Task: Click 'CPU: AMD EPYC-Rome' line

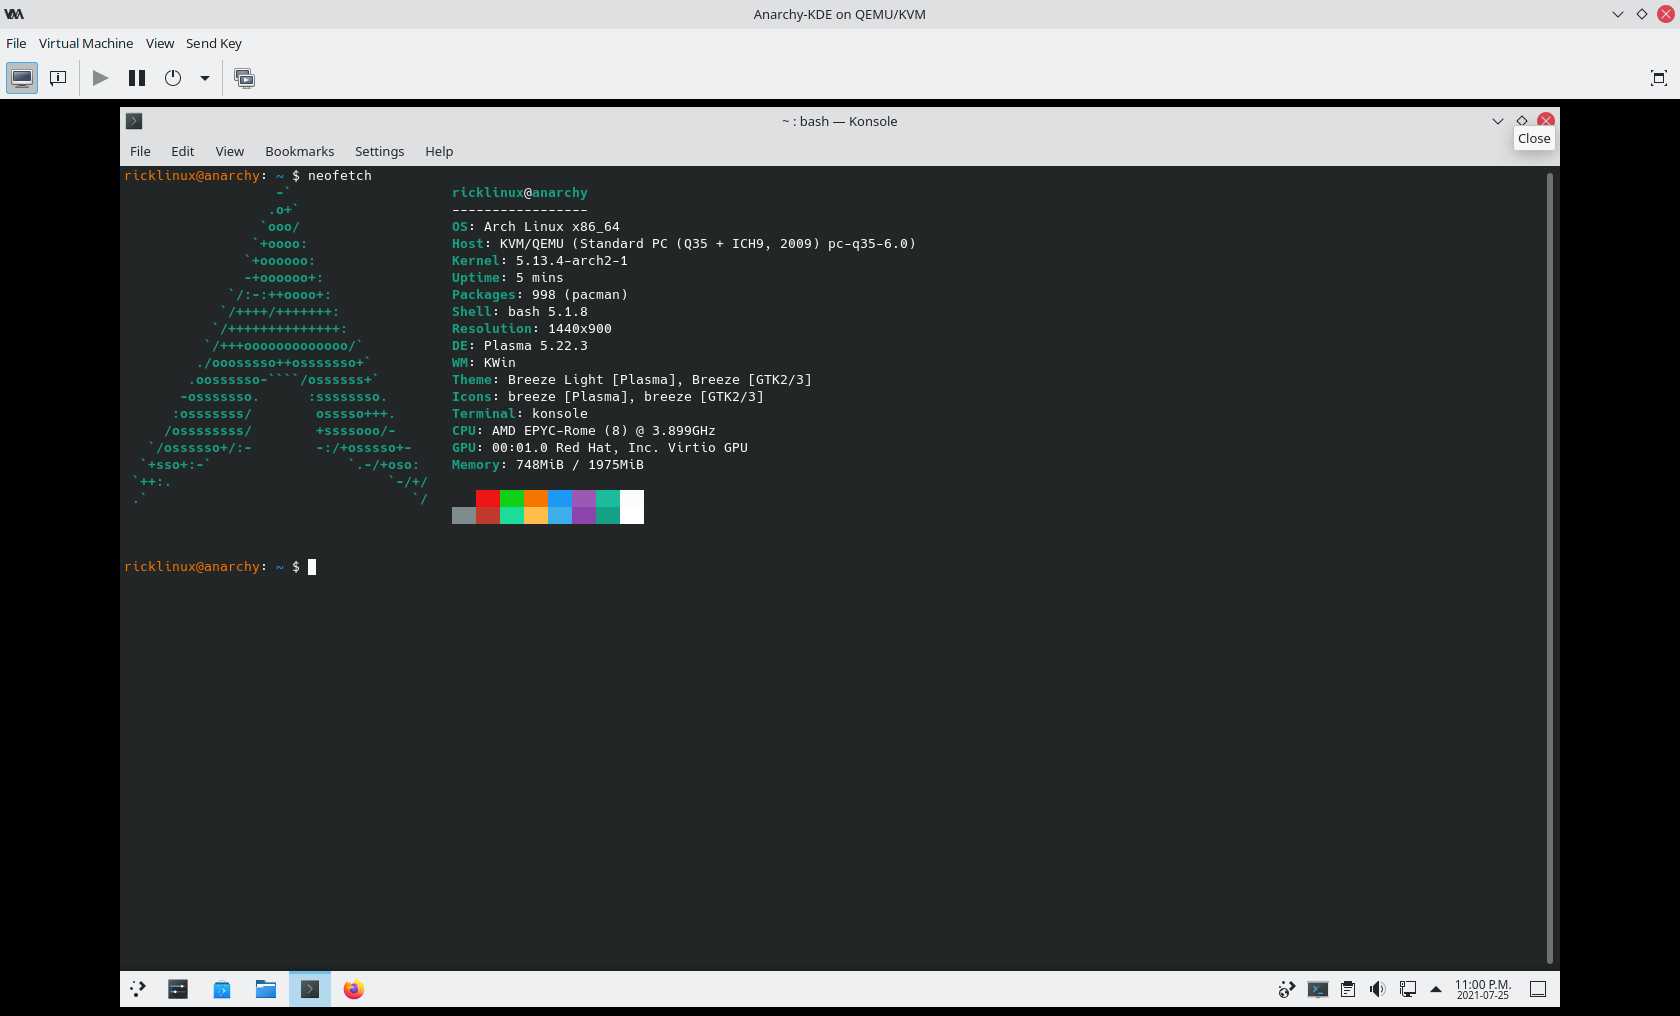Action: (584, 431)
